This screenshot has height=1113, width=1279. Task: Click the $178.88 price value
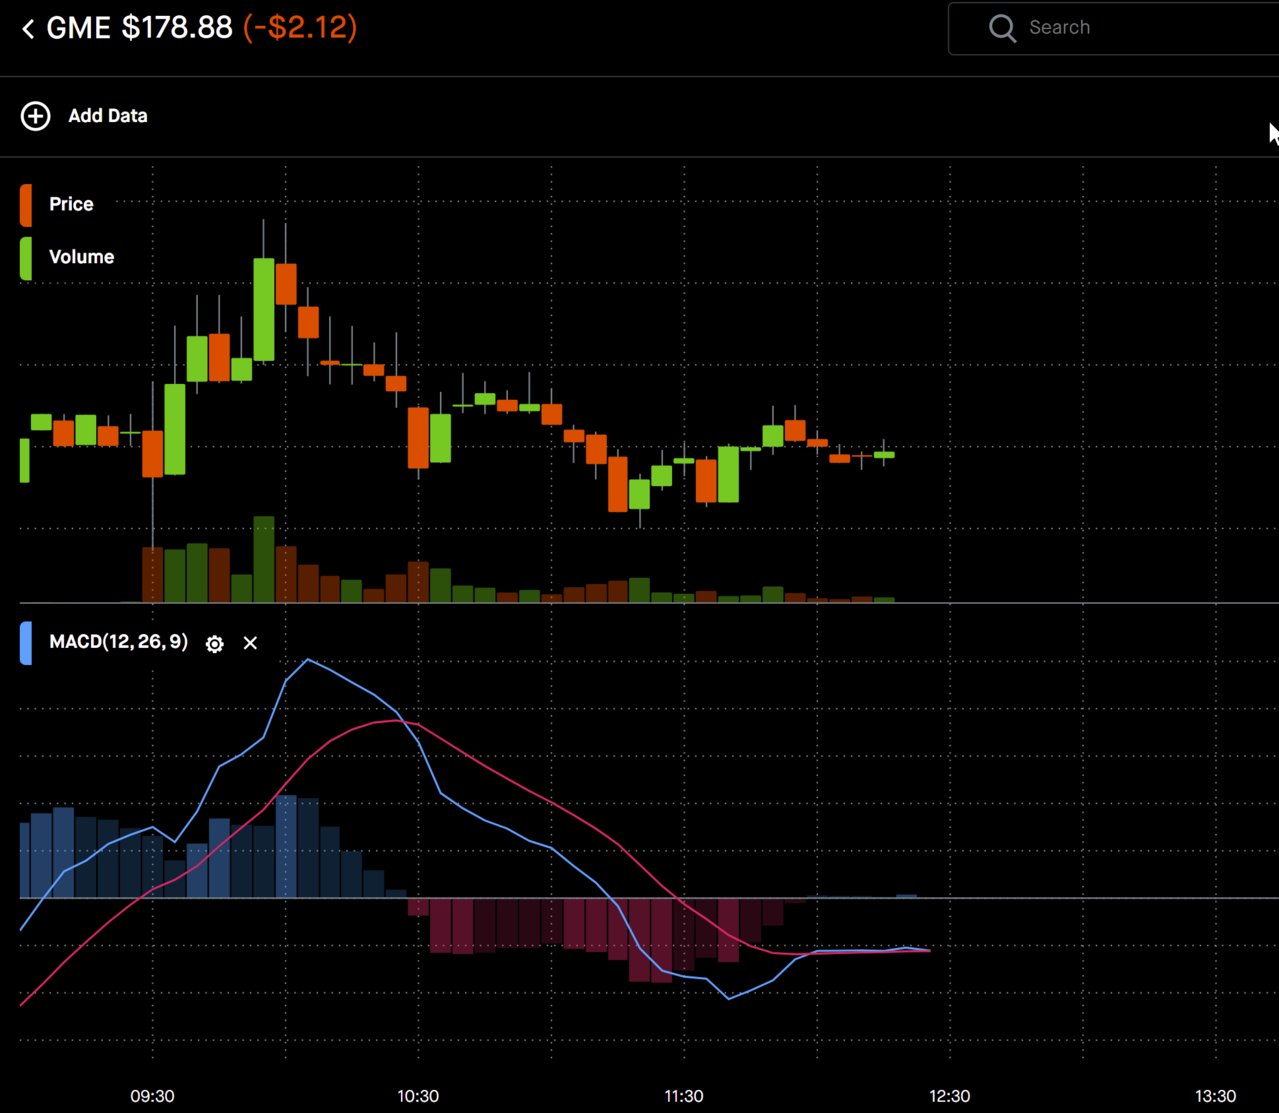[177, 27]
